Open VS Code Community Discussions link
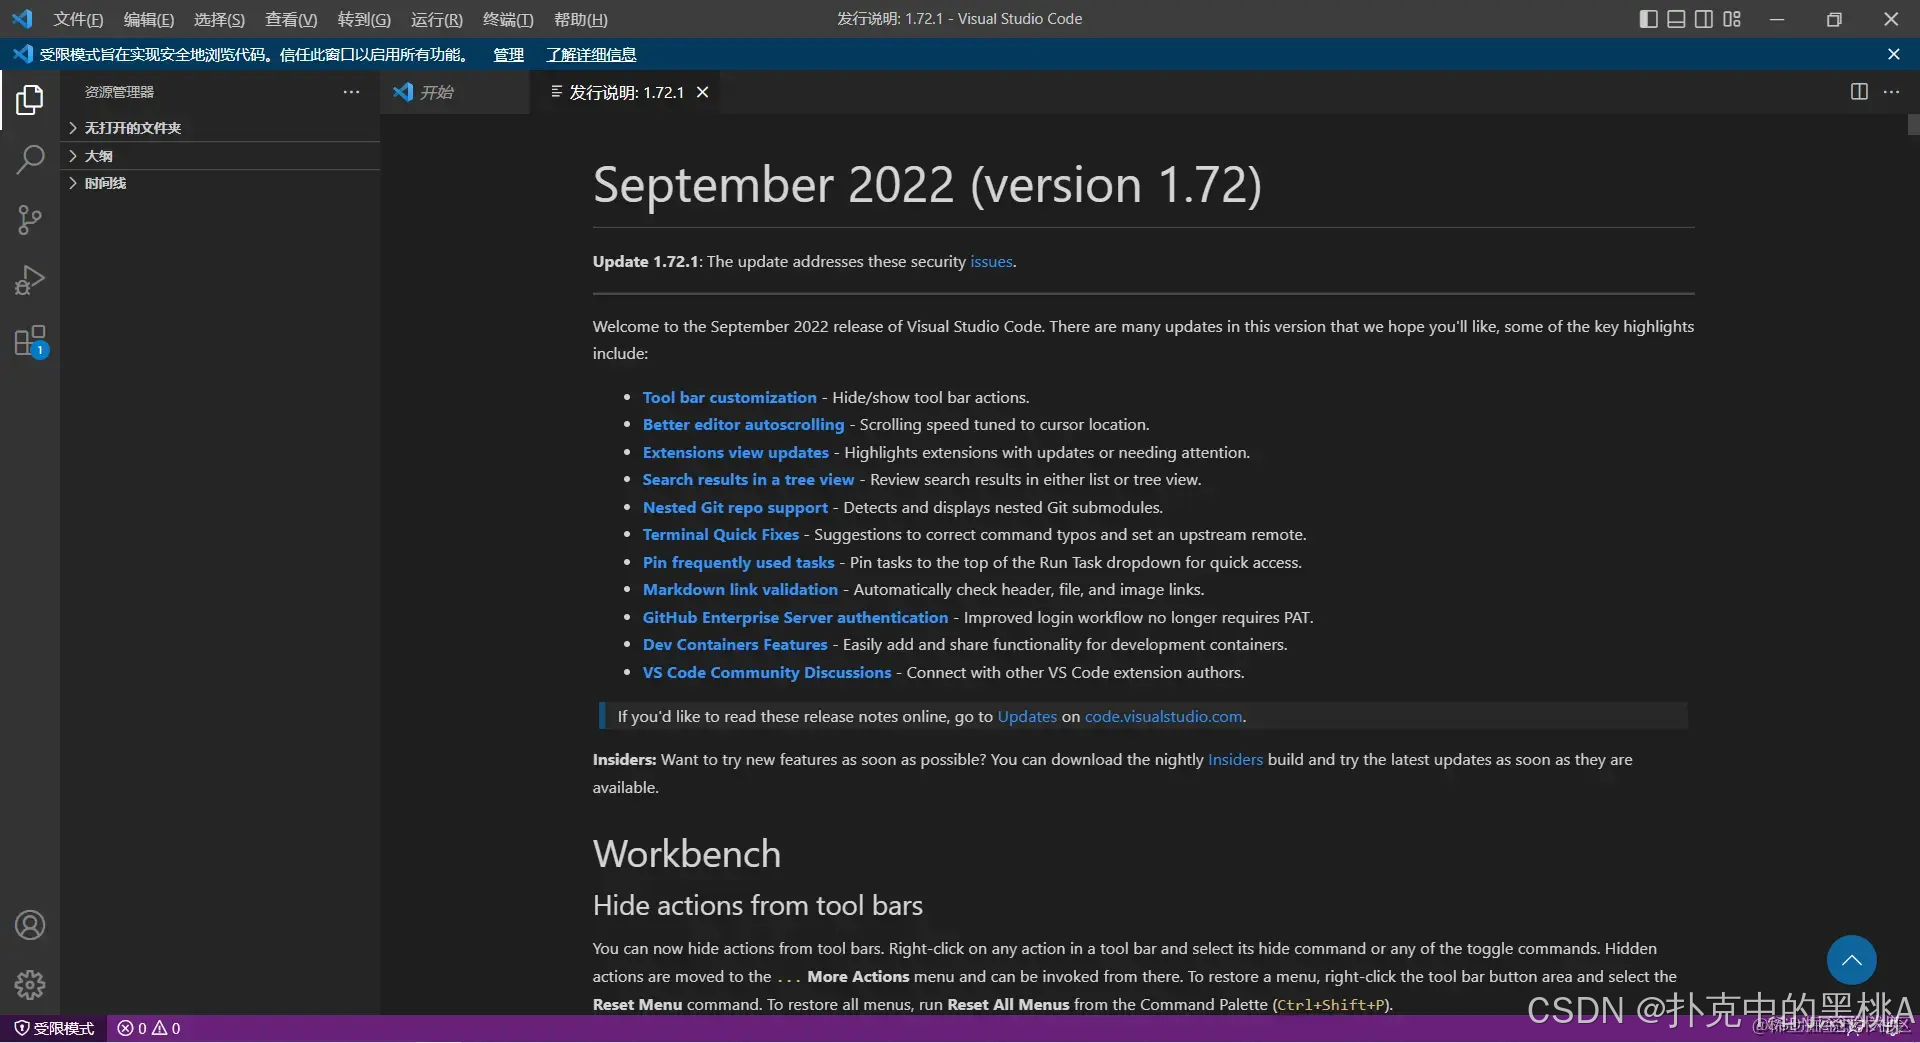1920x1043 pixels. click(766, 672)
